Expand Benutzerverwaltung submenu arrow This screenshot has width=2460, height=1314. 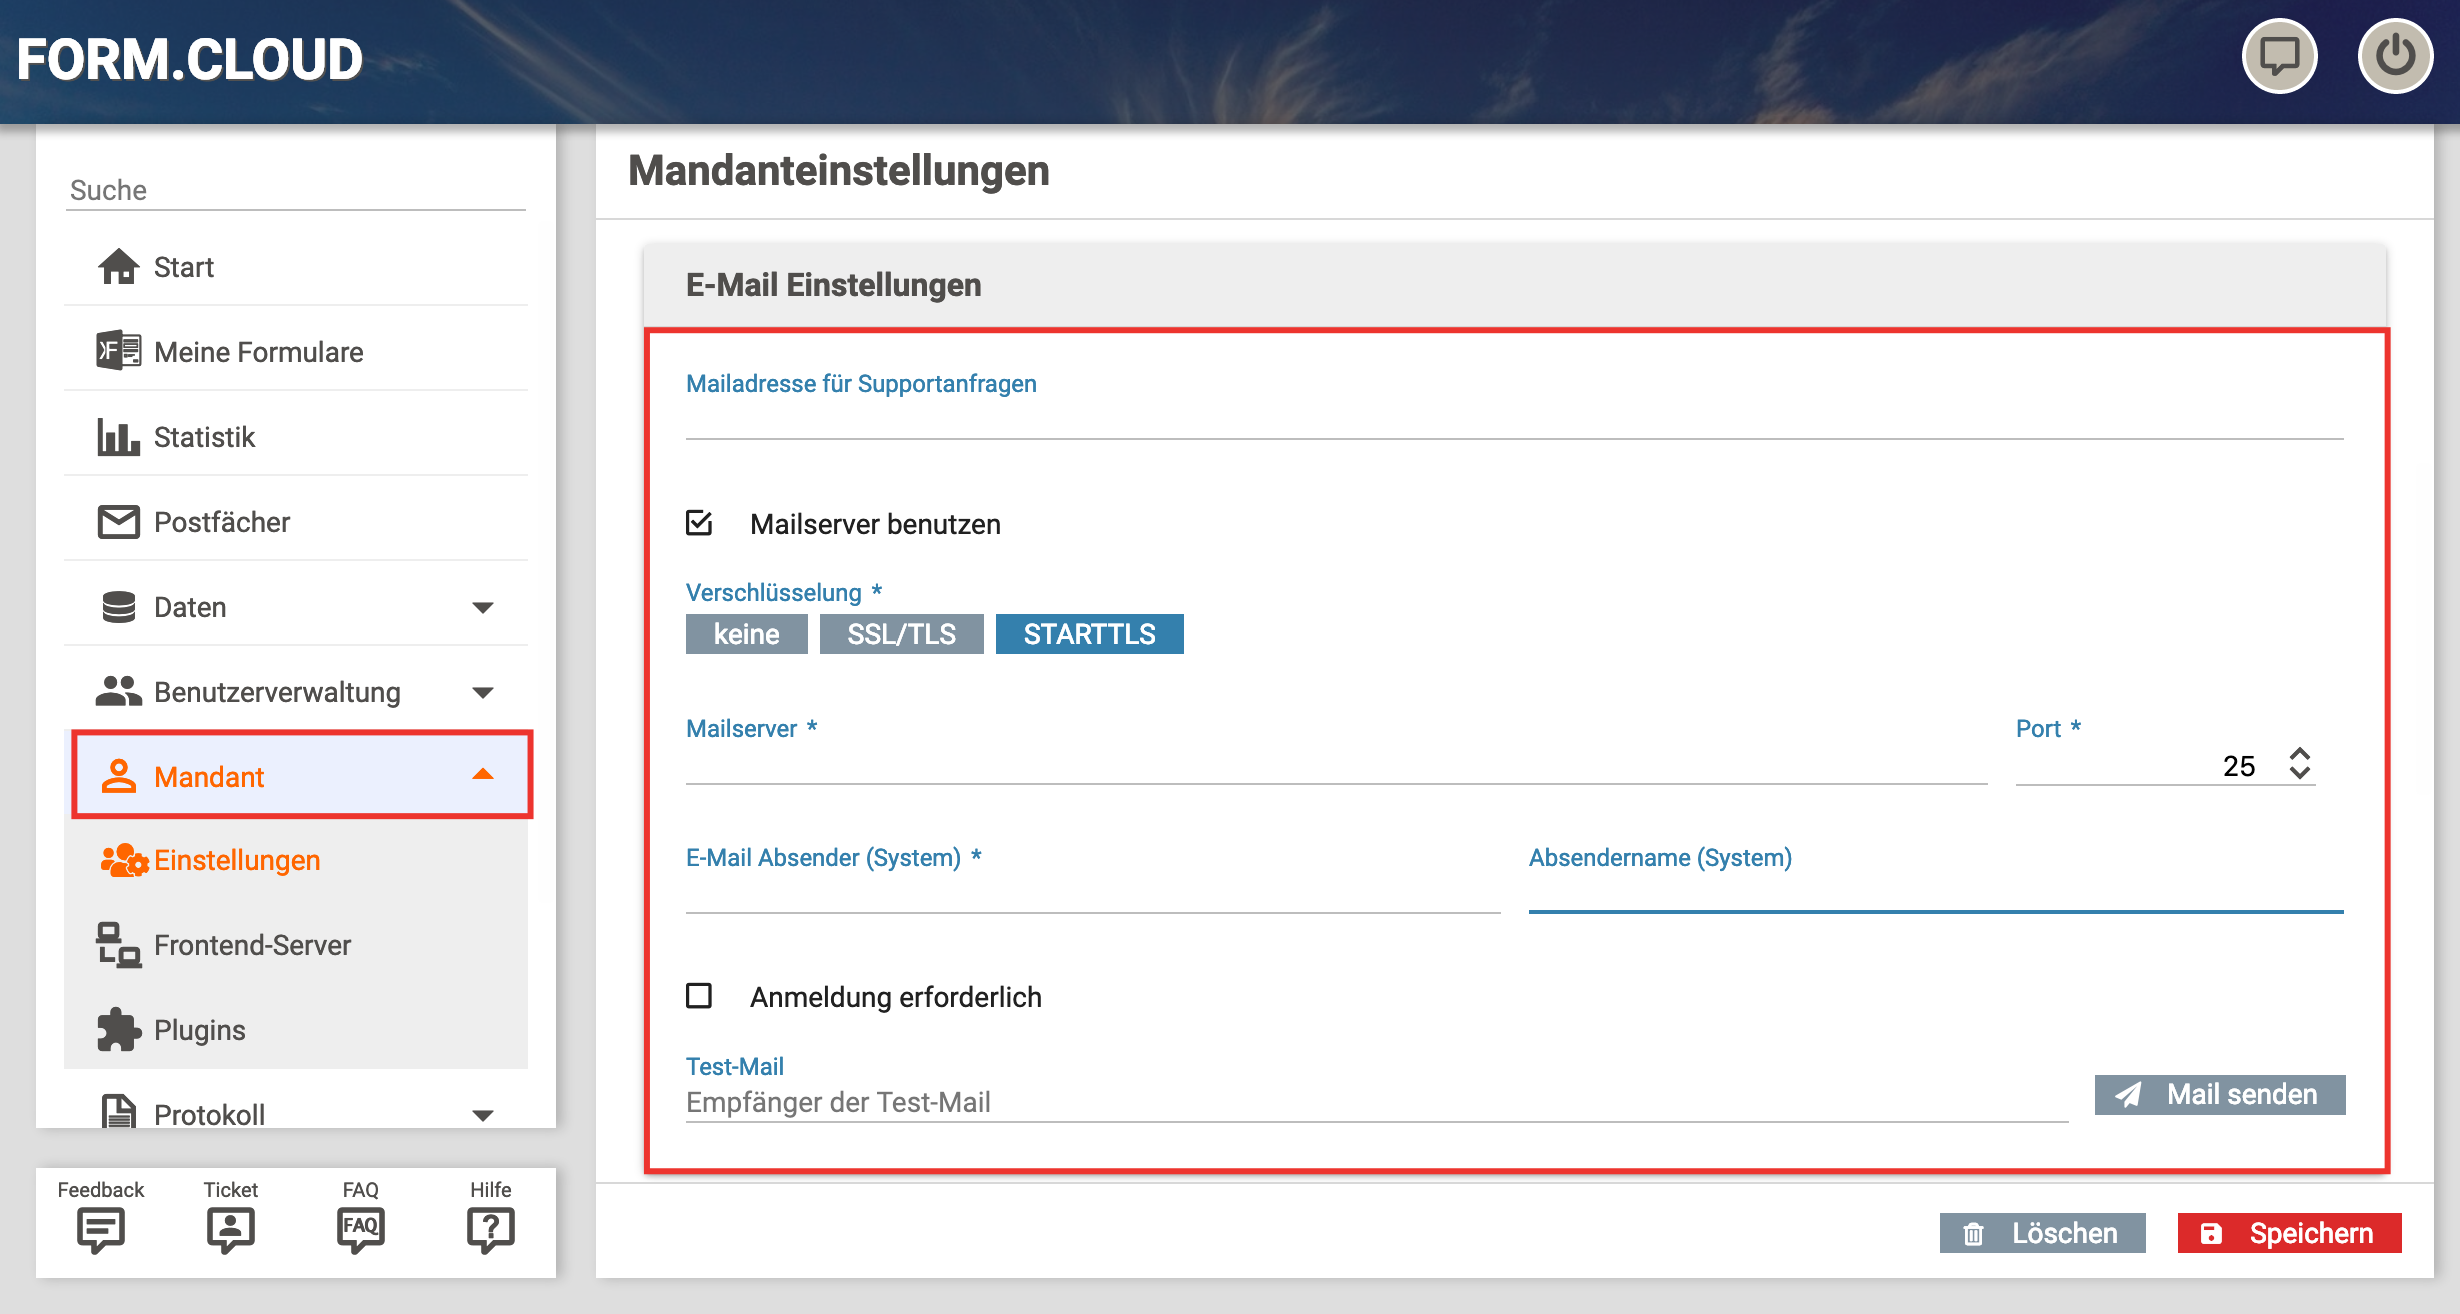(483, 692)
